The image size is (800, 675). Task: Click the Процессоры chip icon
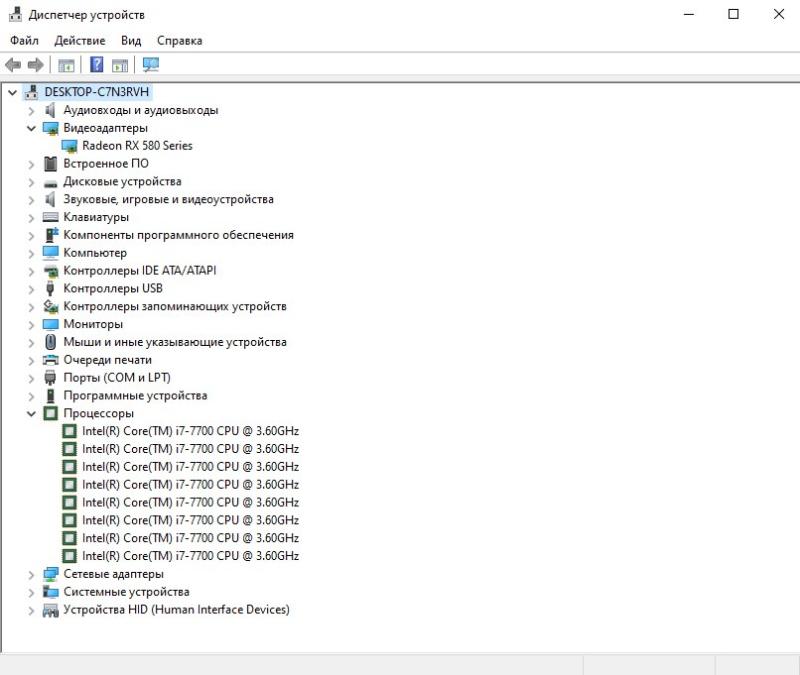tap(50, 413)
